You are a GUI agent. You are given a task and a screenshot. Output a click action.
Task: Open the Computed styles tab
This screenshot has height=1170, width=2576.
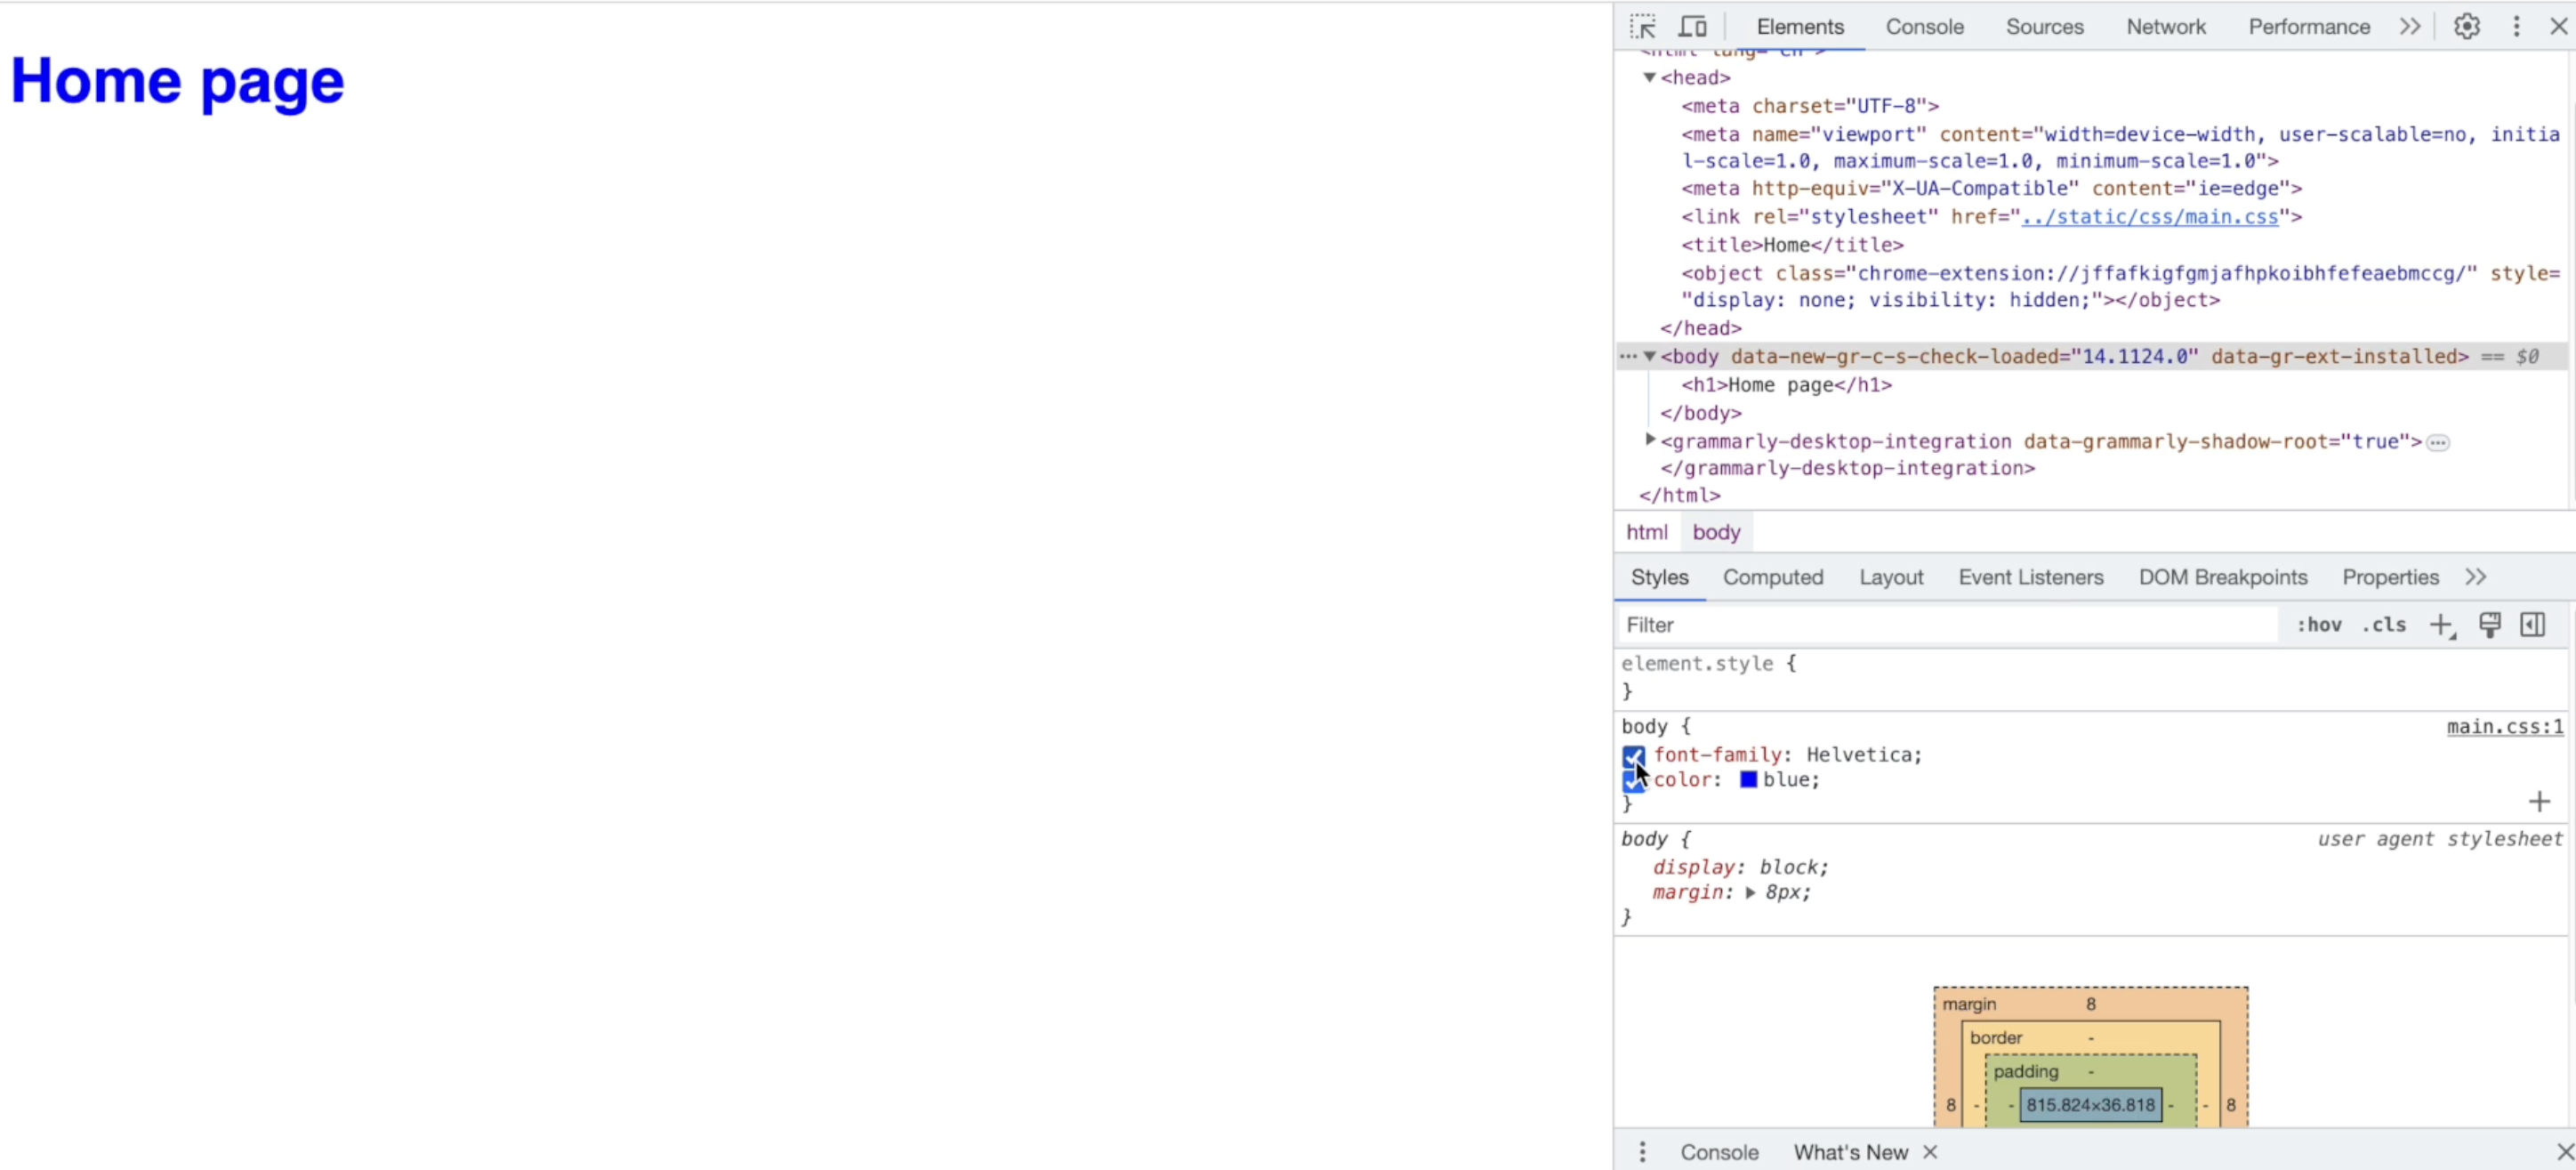[1772, 577]
